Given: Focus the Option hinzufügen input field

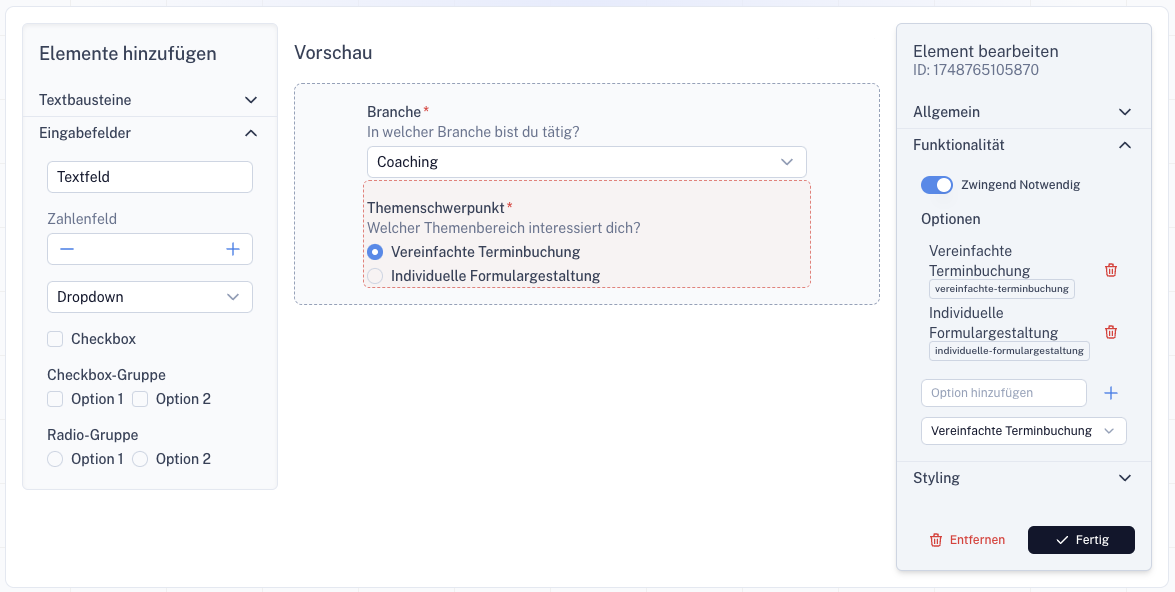Looking at the screenshot, I should [1003, 393].
